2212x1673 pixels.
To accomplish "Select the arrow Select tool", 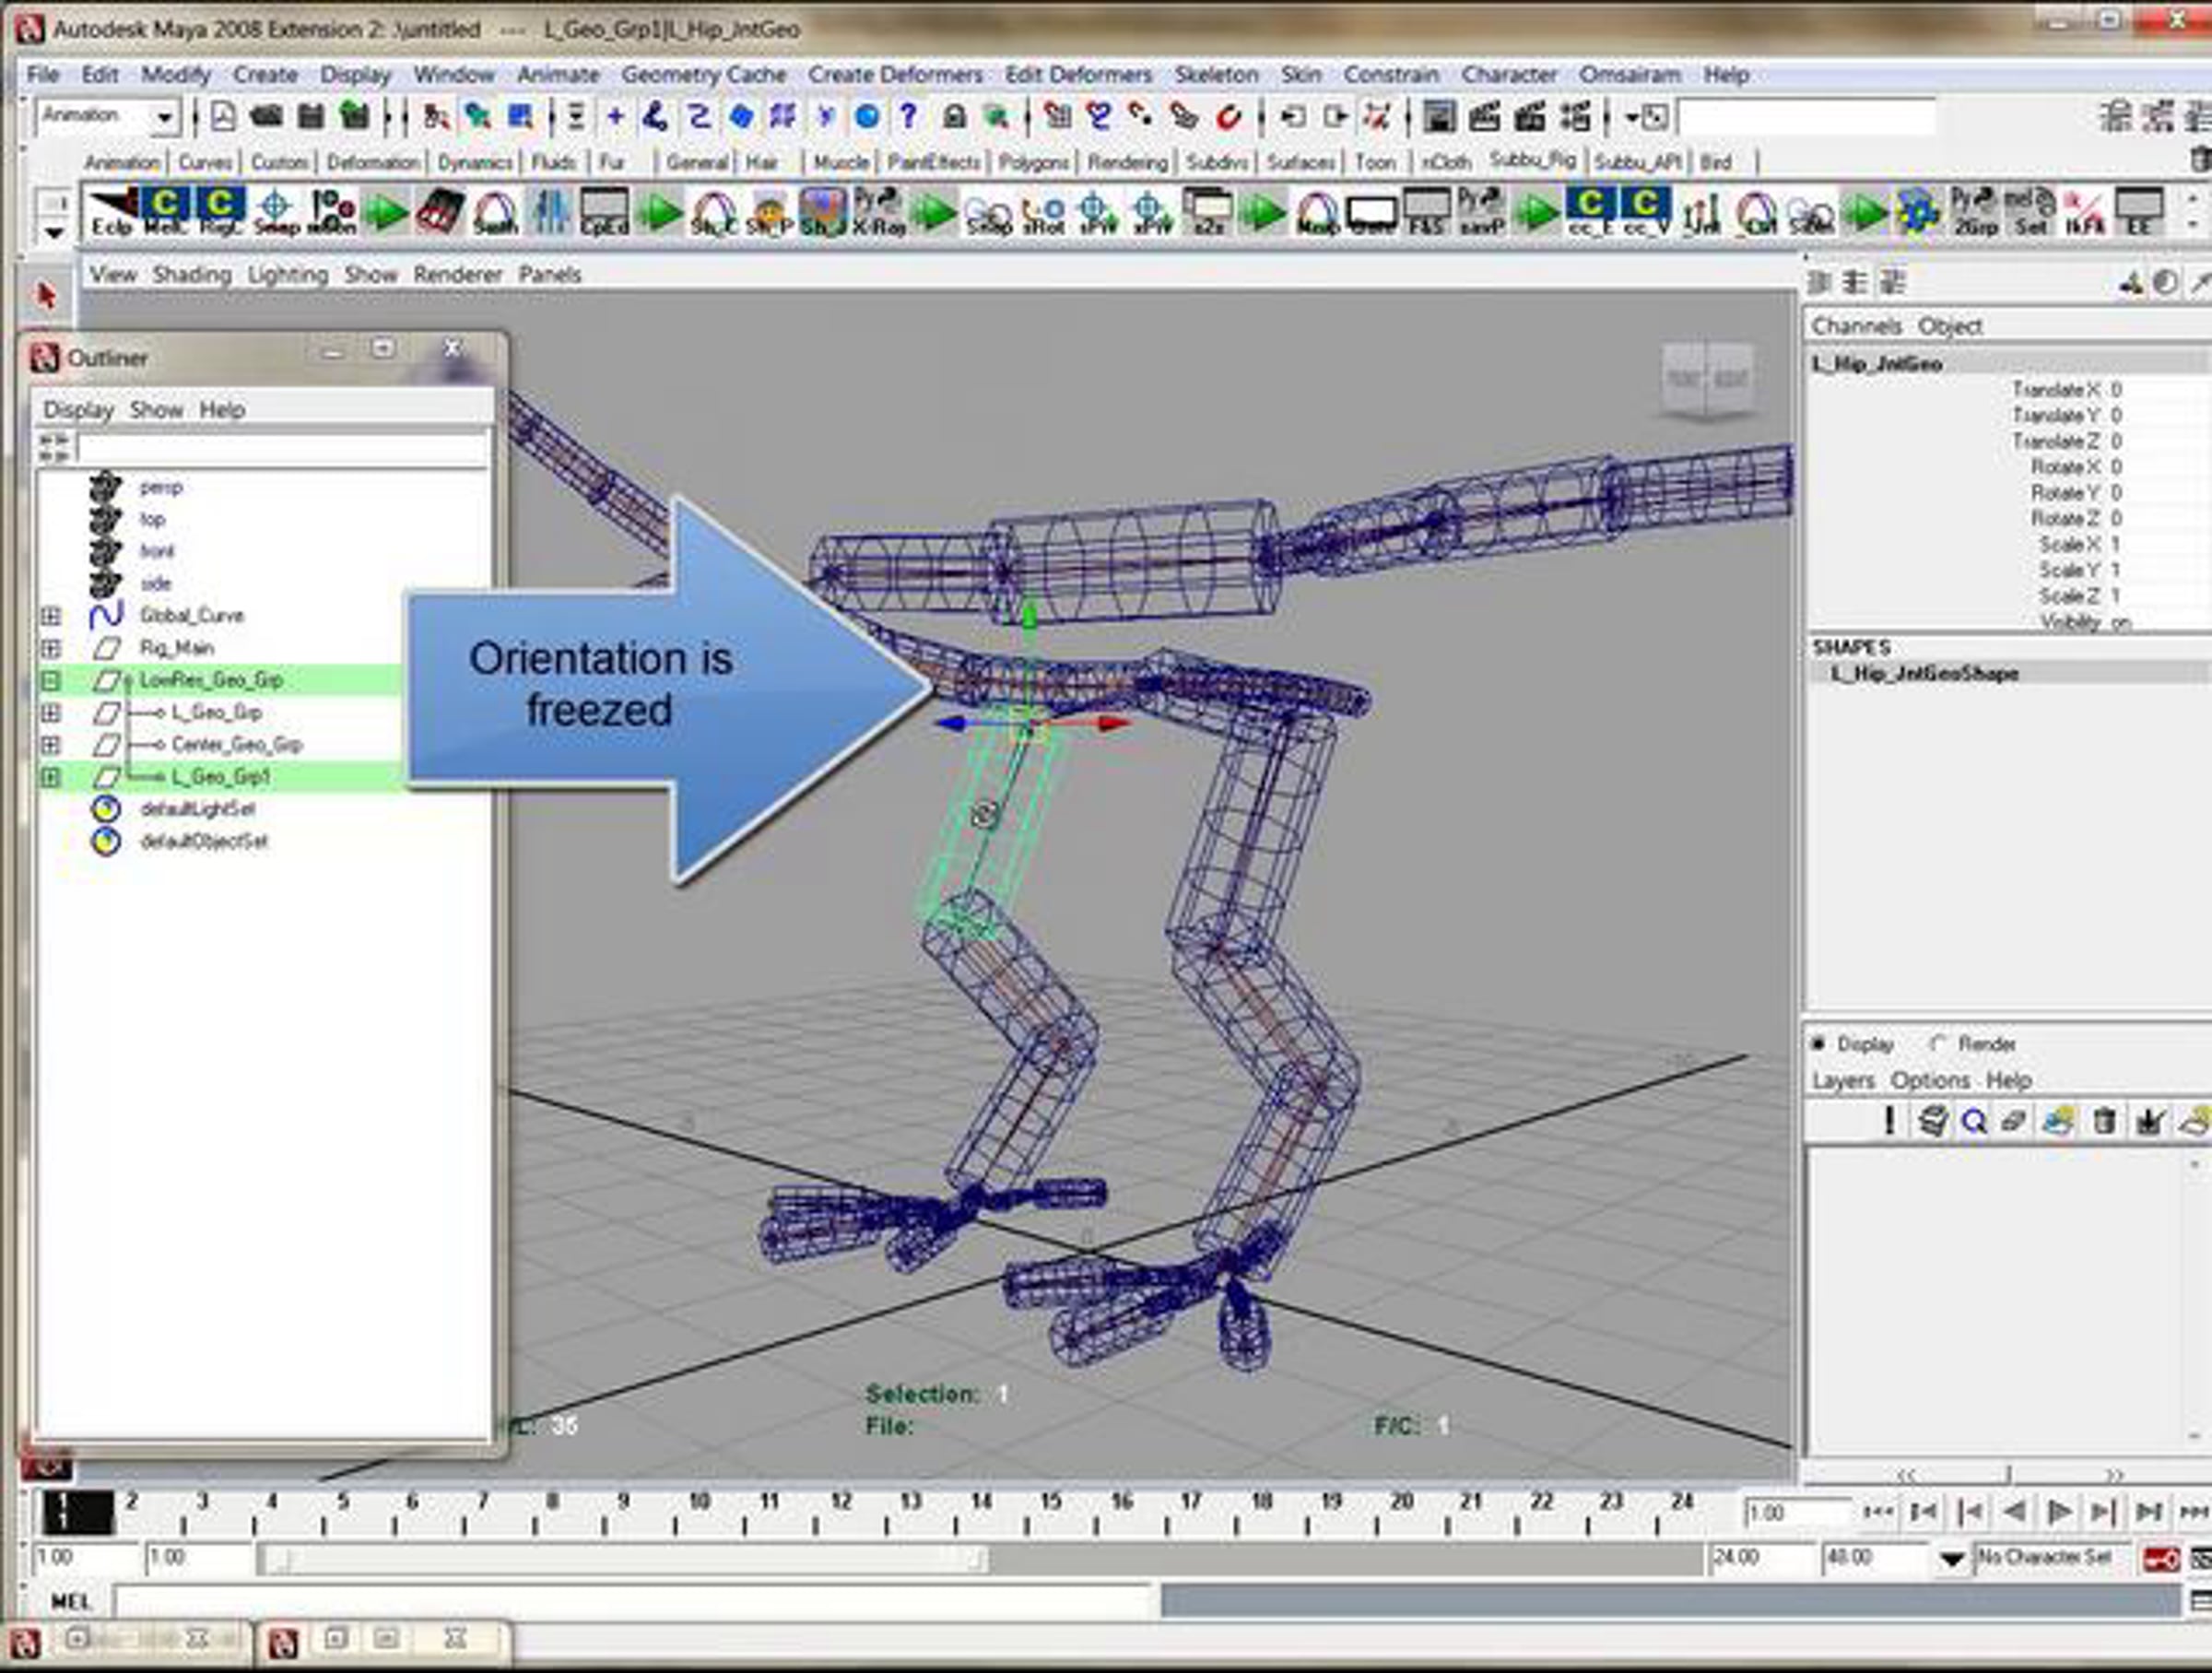I will pyautogui.click(x=45, y=297).
